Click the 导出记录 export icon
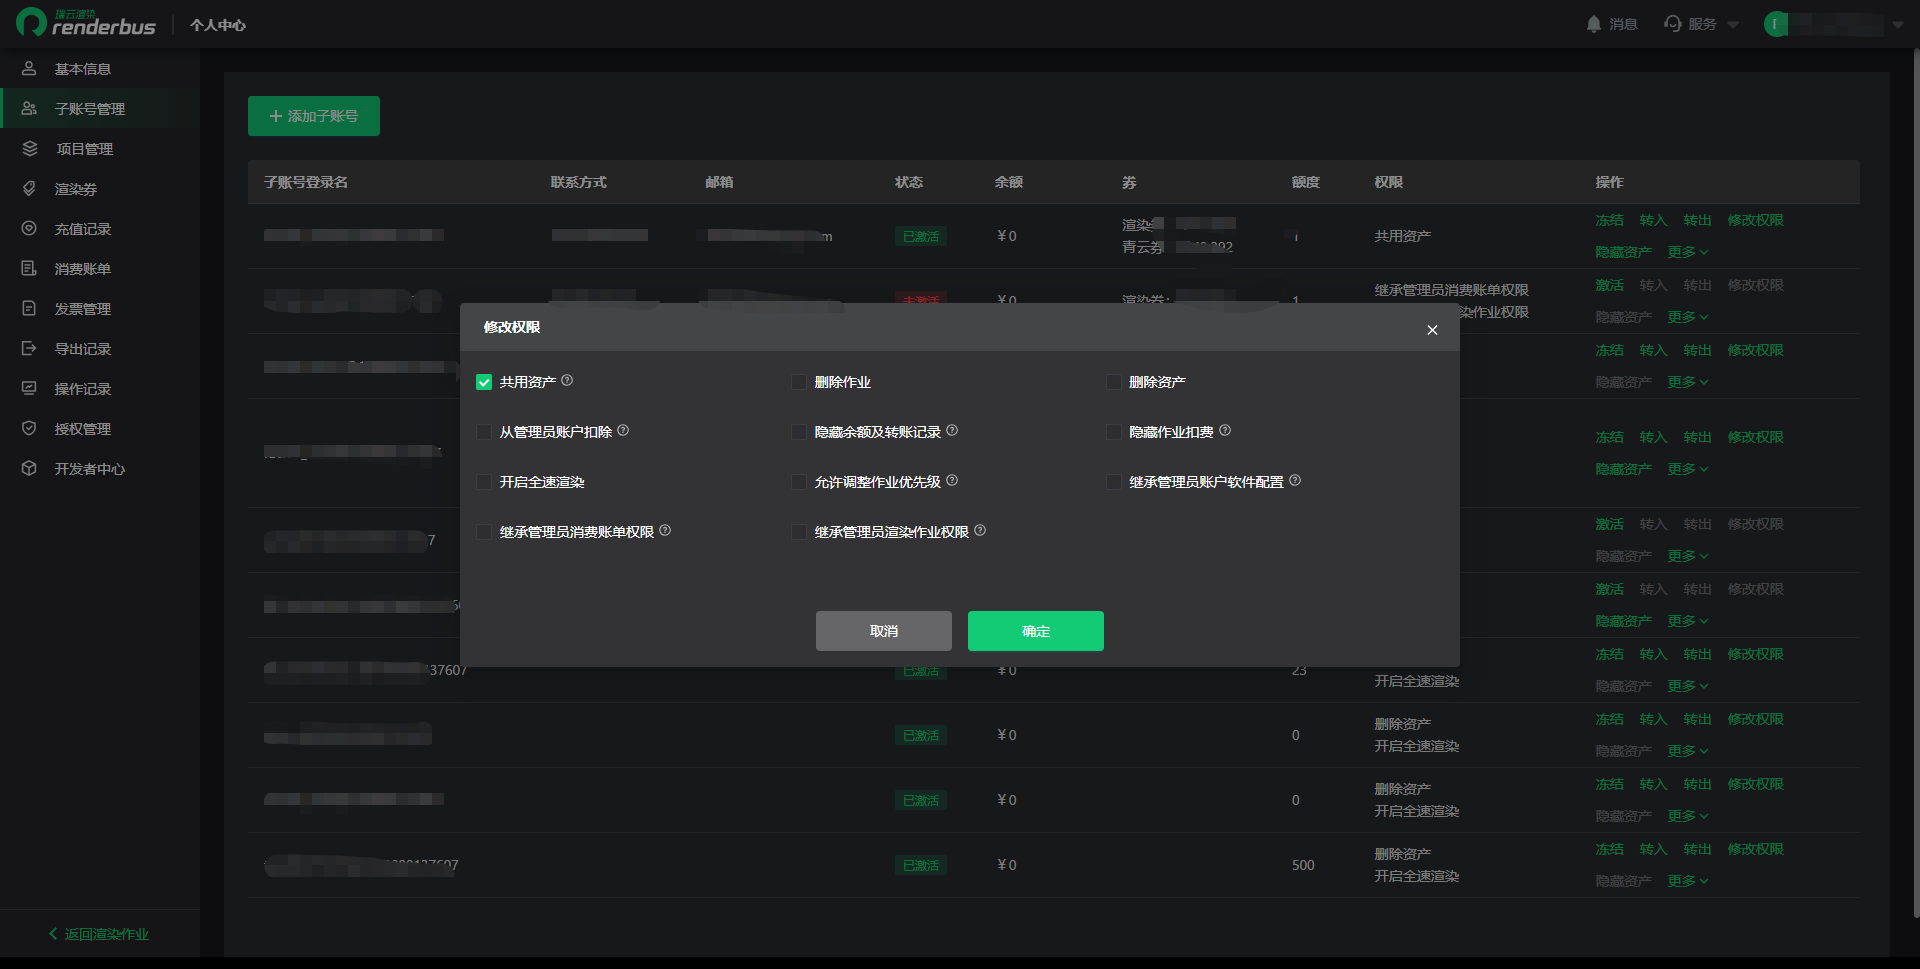The height and width of the screenshot is (969, 1920). tap(29, 348)
